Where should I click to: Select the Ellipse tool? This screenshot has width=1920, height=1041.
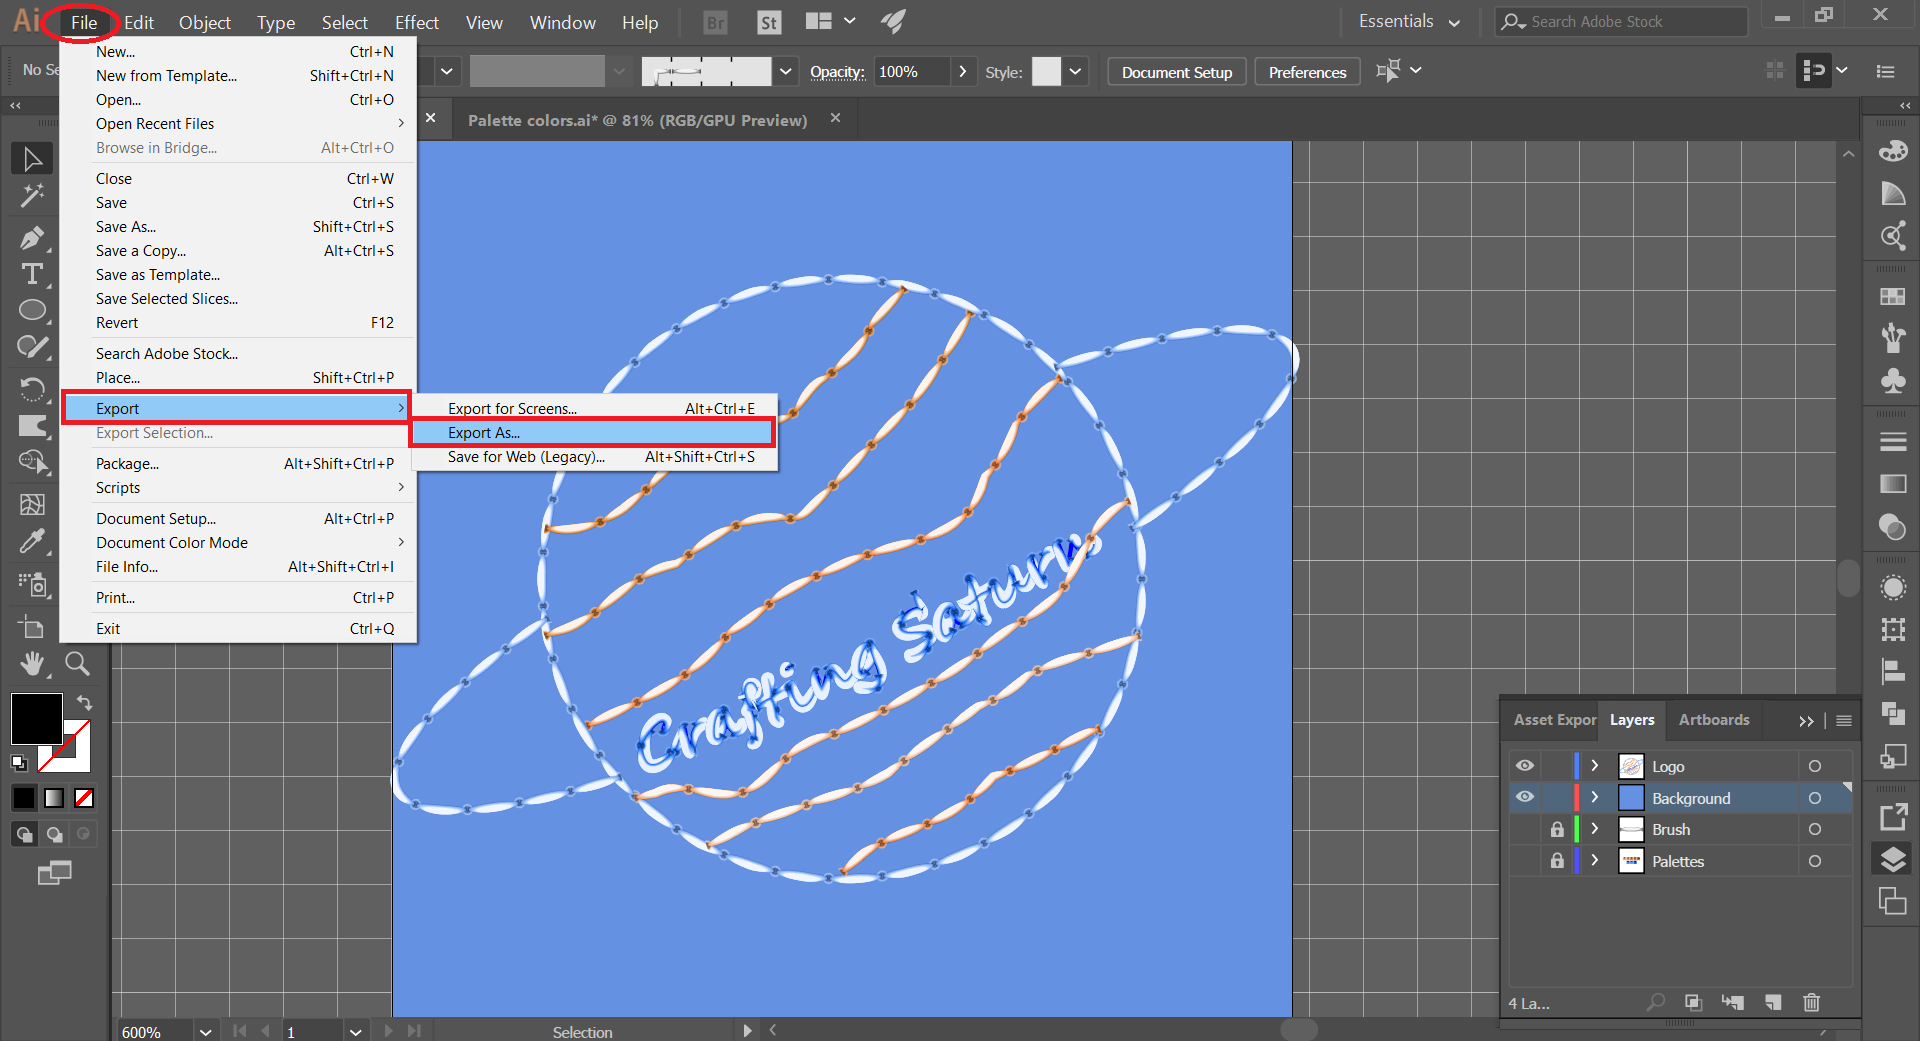click(32, 310)
